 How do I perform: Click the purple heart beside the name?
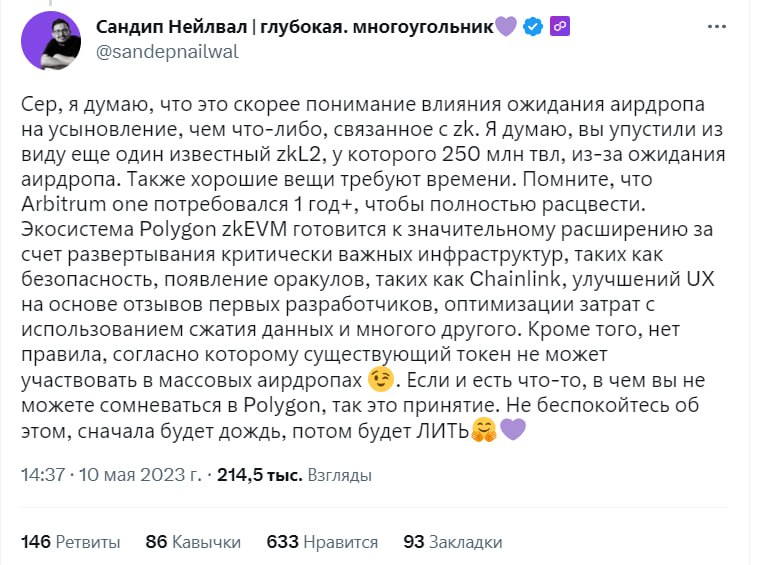point(506,27)
